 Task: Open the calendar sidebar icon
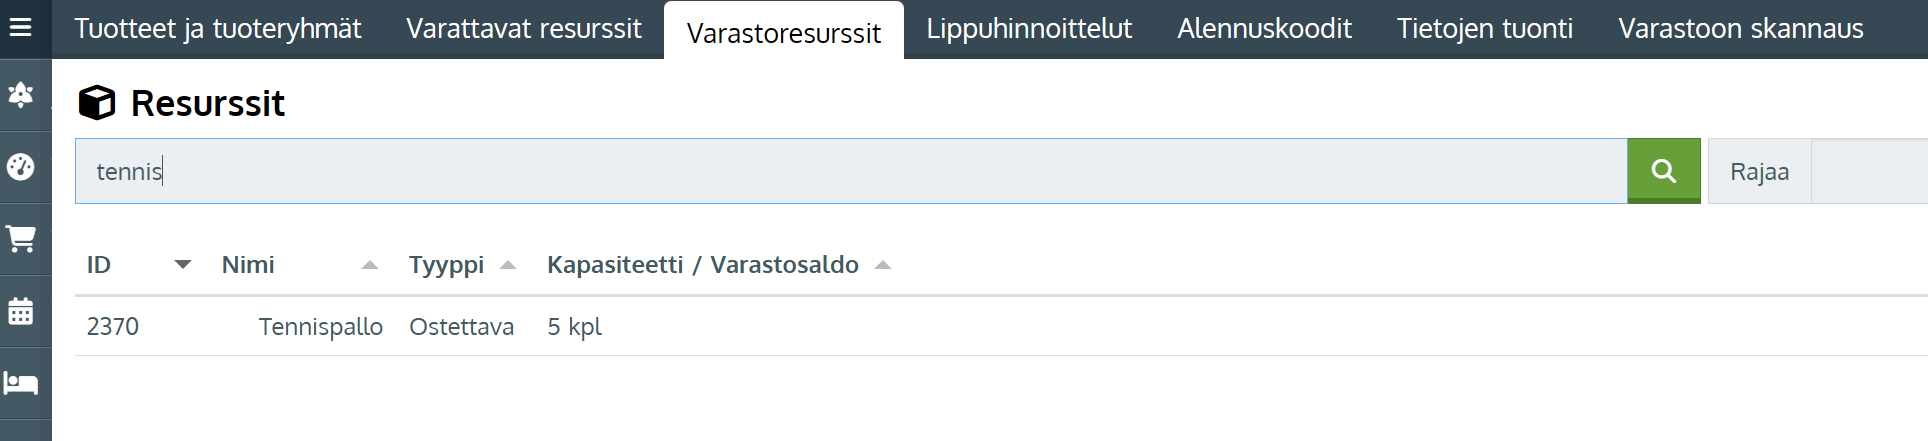point(21,311)
